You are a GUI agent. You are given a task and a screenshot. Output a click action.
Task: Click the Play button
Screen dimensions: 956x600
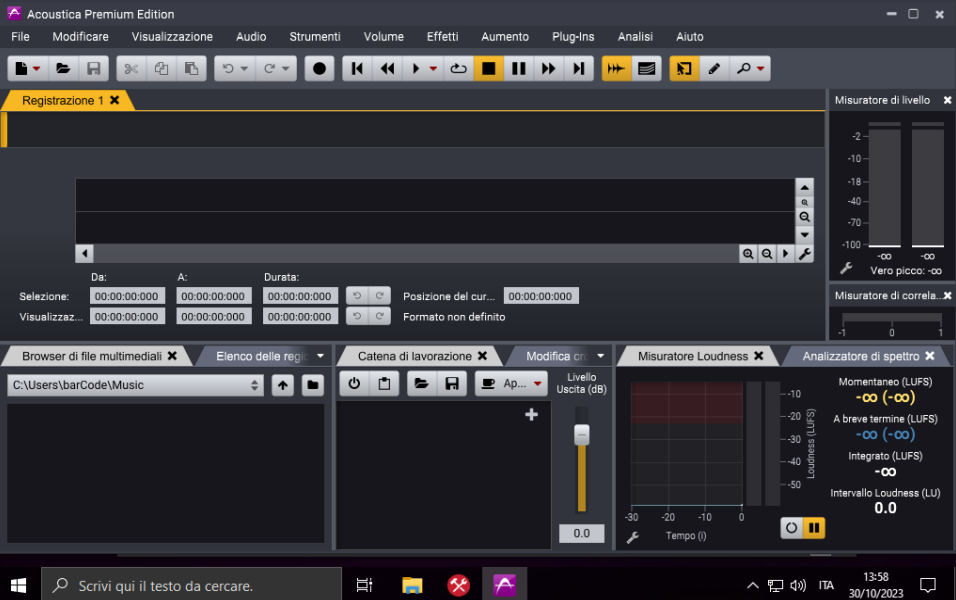tap(416, 69)
